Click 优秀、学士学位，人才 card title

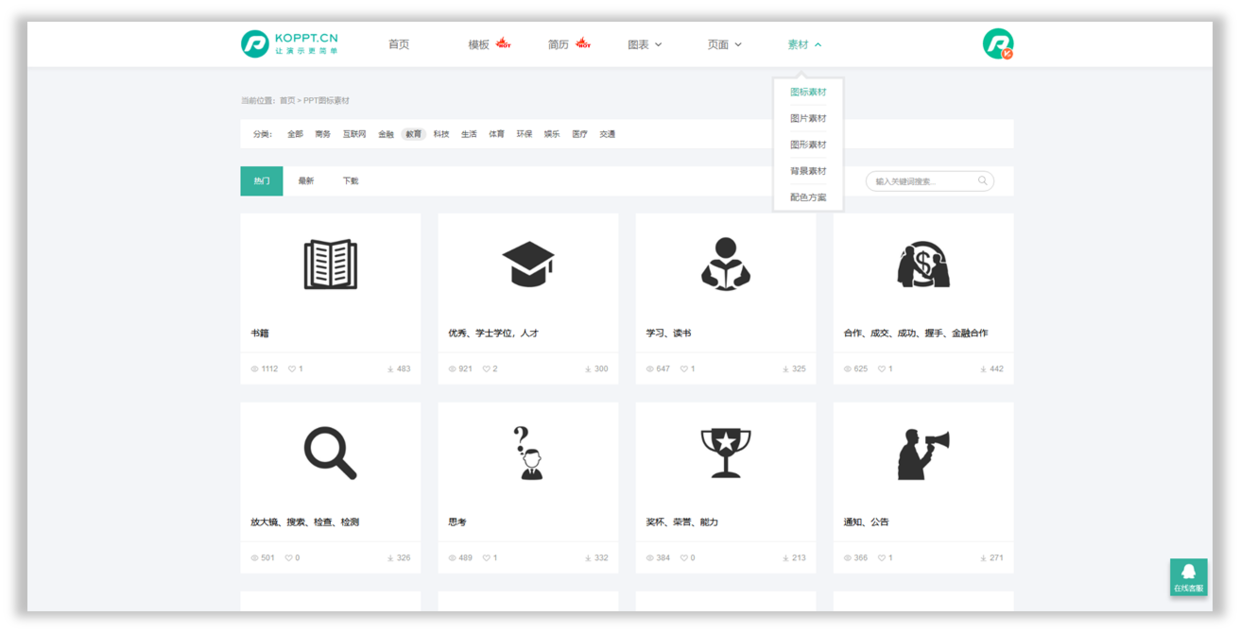tap(493, 333)
